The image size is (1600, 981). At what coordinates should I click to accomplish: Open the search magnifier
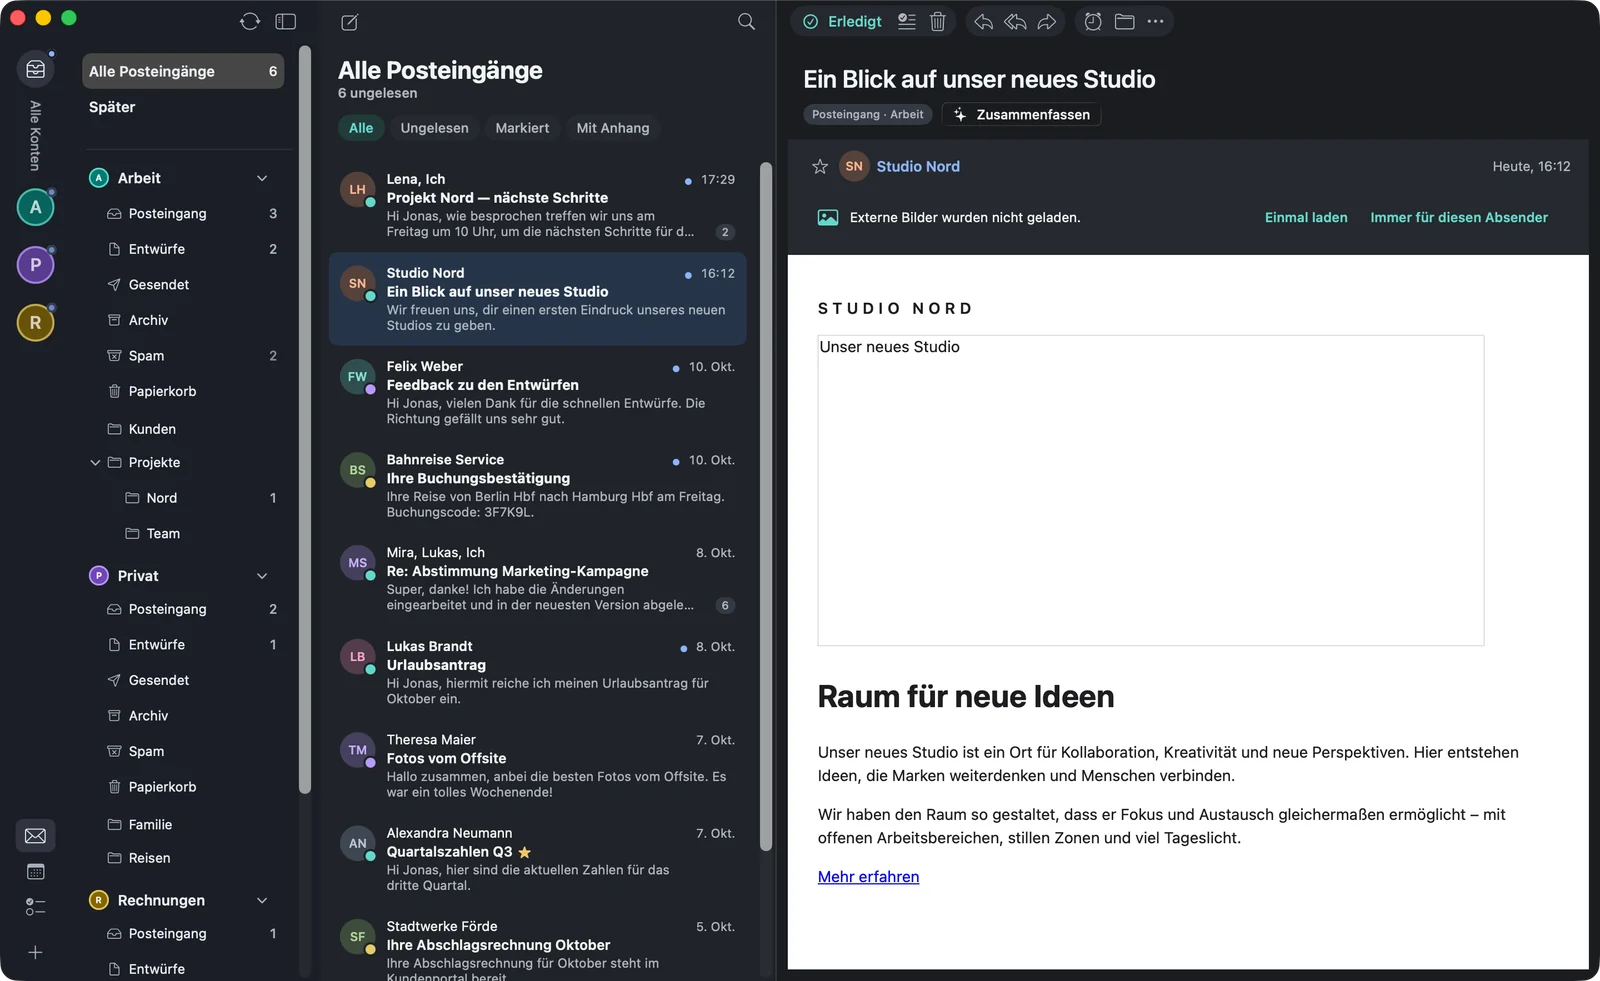pyautogui.click(x=746, y=22)
